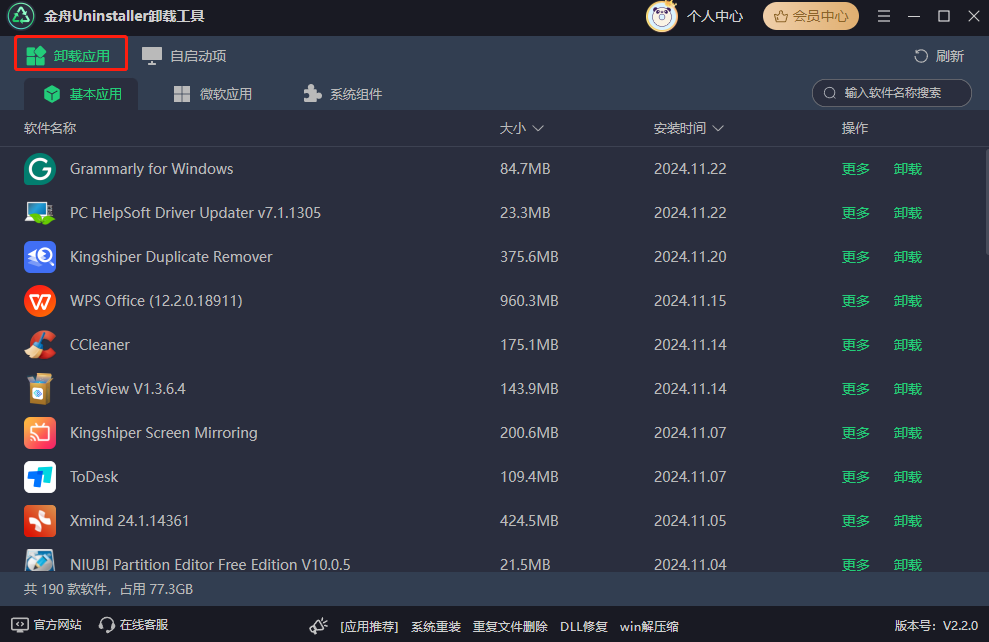Click the software list vertical scrollbar

point(986,202)
